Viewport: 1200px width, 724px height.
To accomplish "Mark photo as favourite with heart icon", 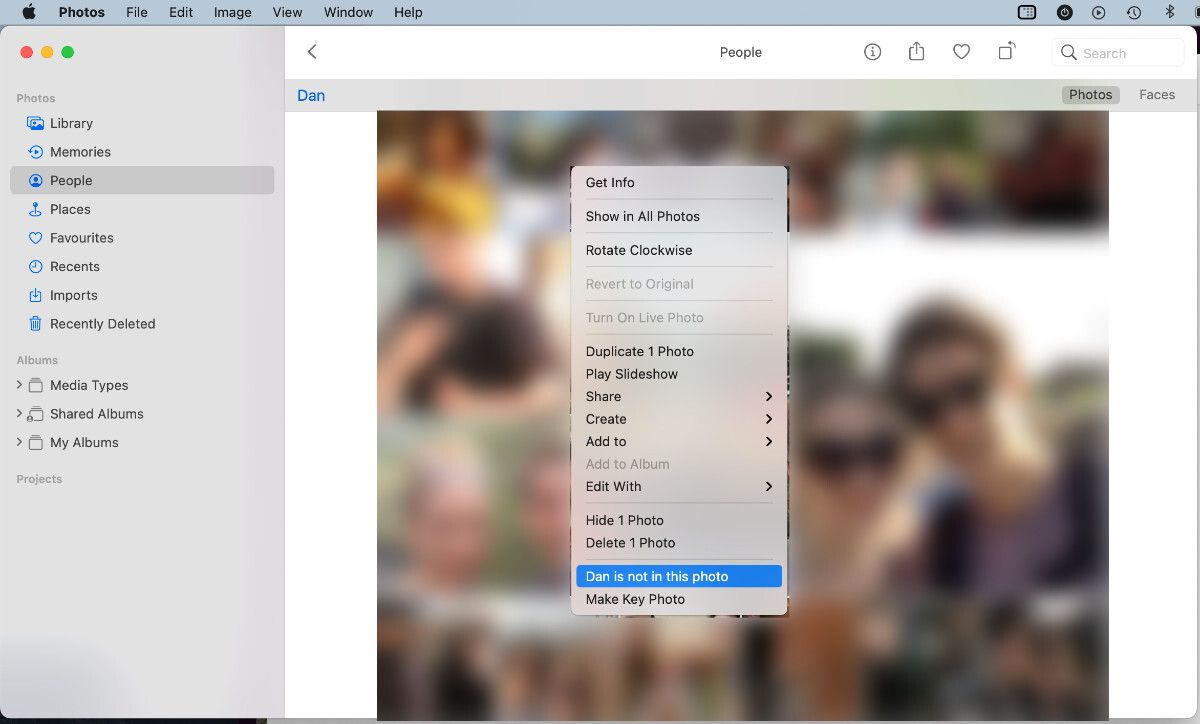I will tap(961, 52).
